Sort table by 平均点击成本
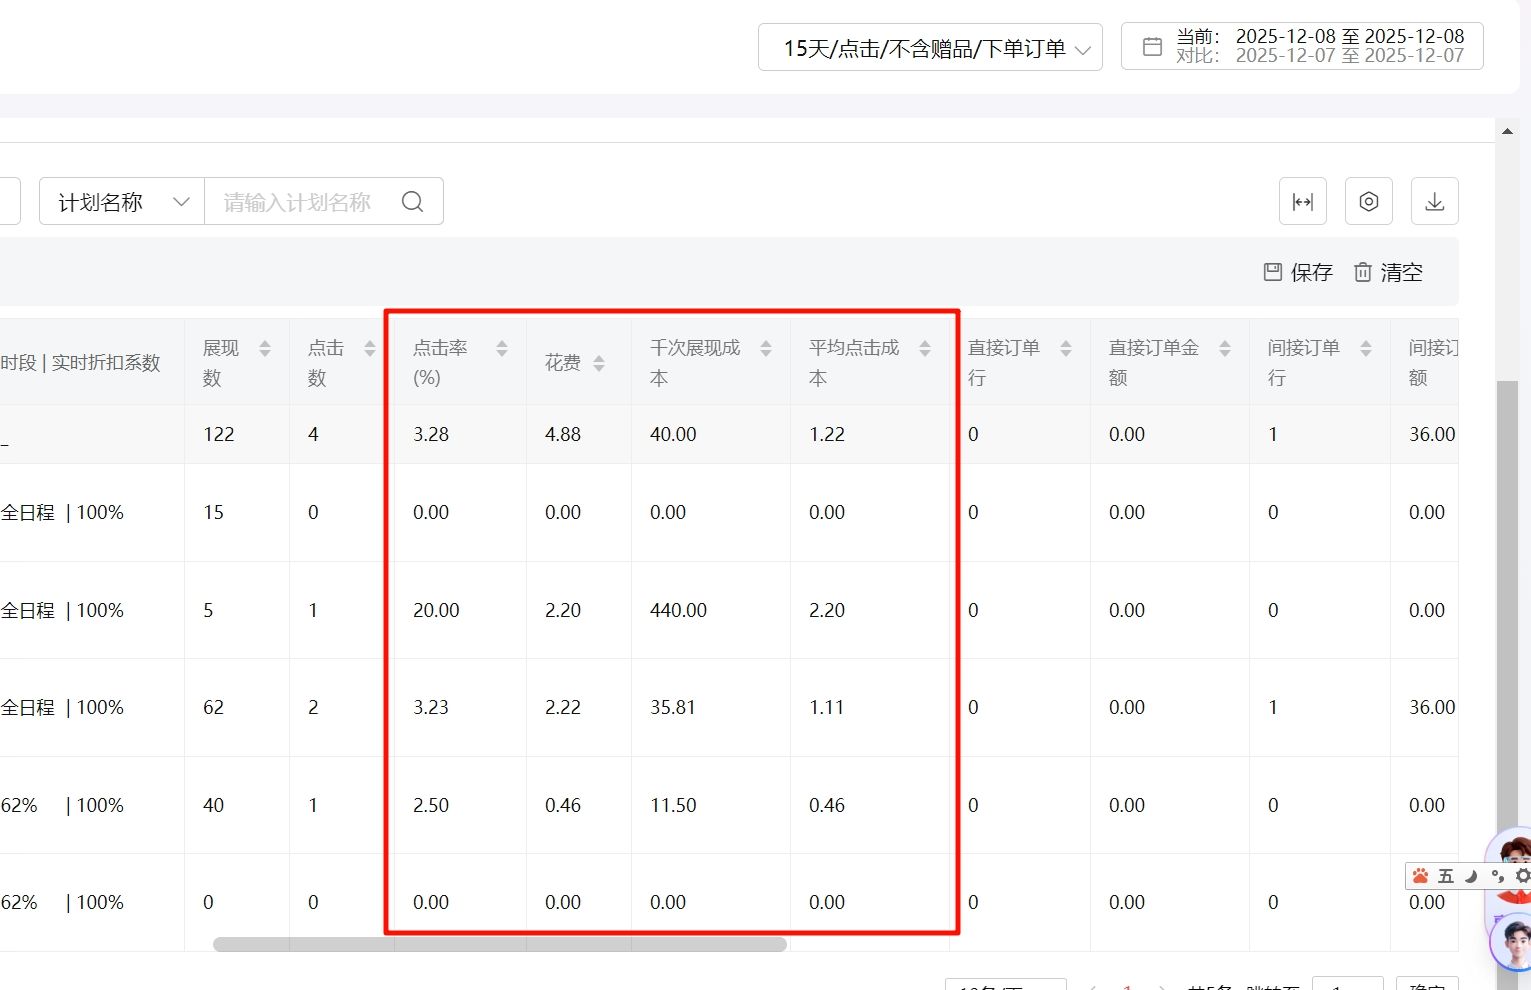 coord(925,348)
